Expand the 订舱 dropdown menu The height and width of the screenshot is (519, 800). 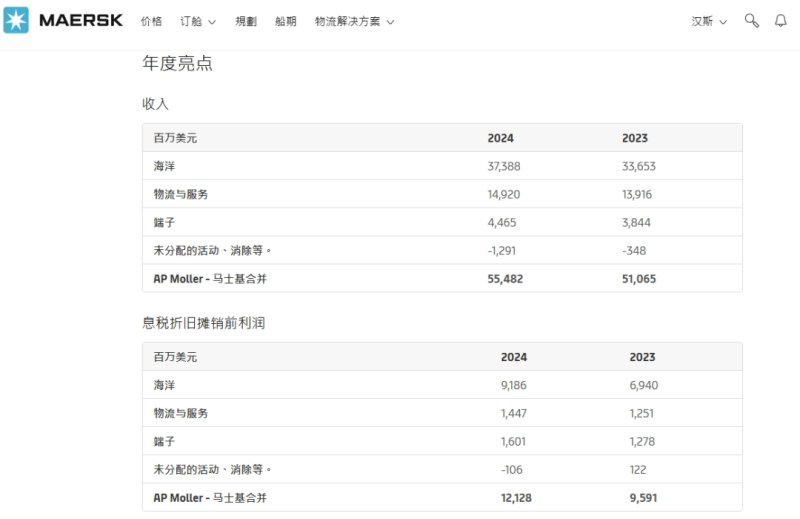point(198,21)
